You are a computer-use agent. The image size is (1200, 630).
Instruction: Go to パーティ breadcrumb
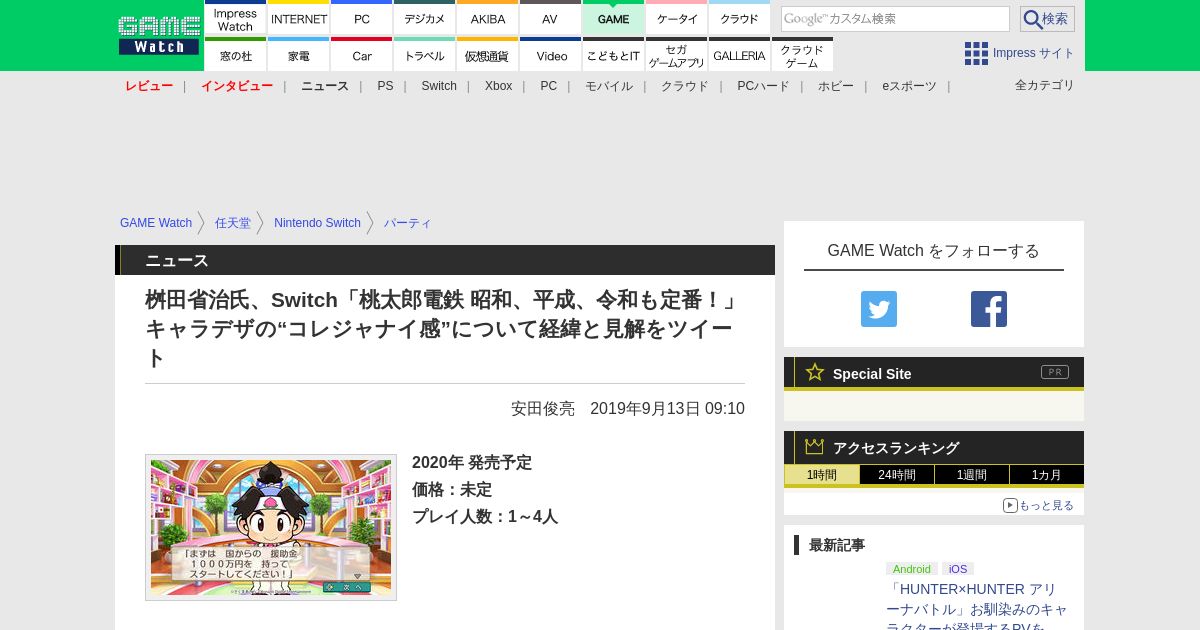coord(408,223)
